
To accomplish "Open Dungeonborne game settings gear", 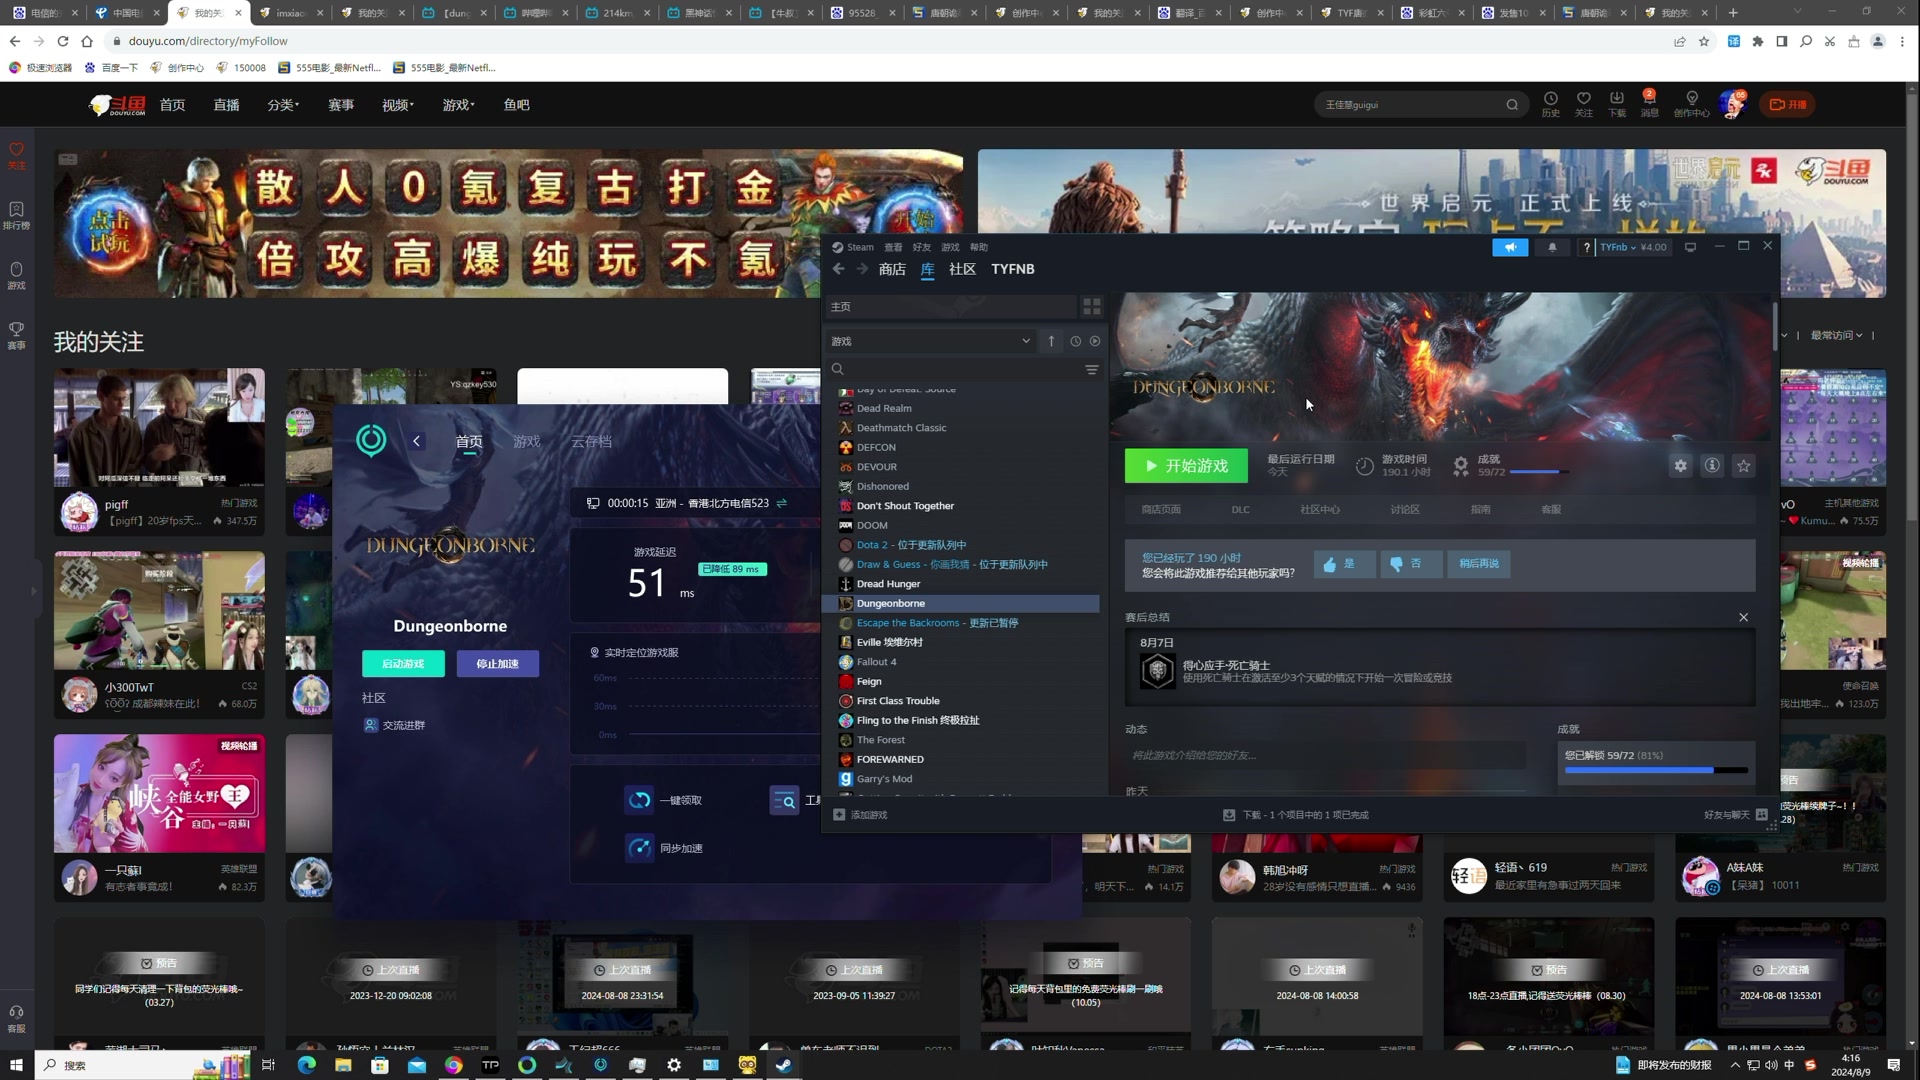I will point(1680,466).
